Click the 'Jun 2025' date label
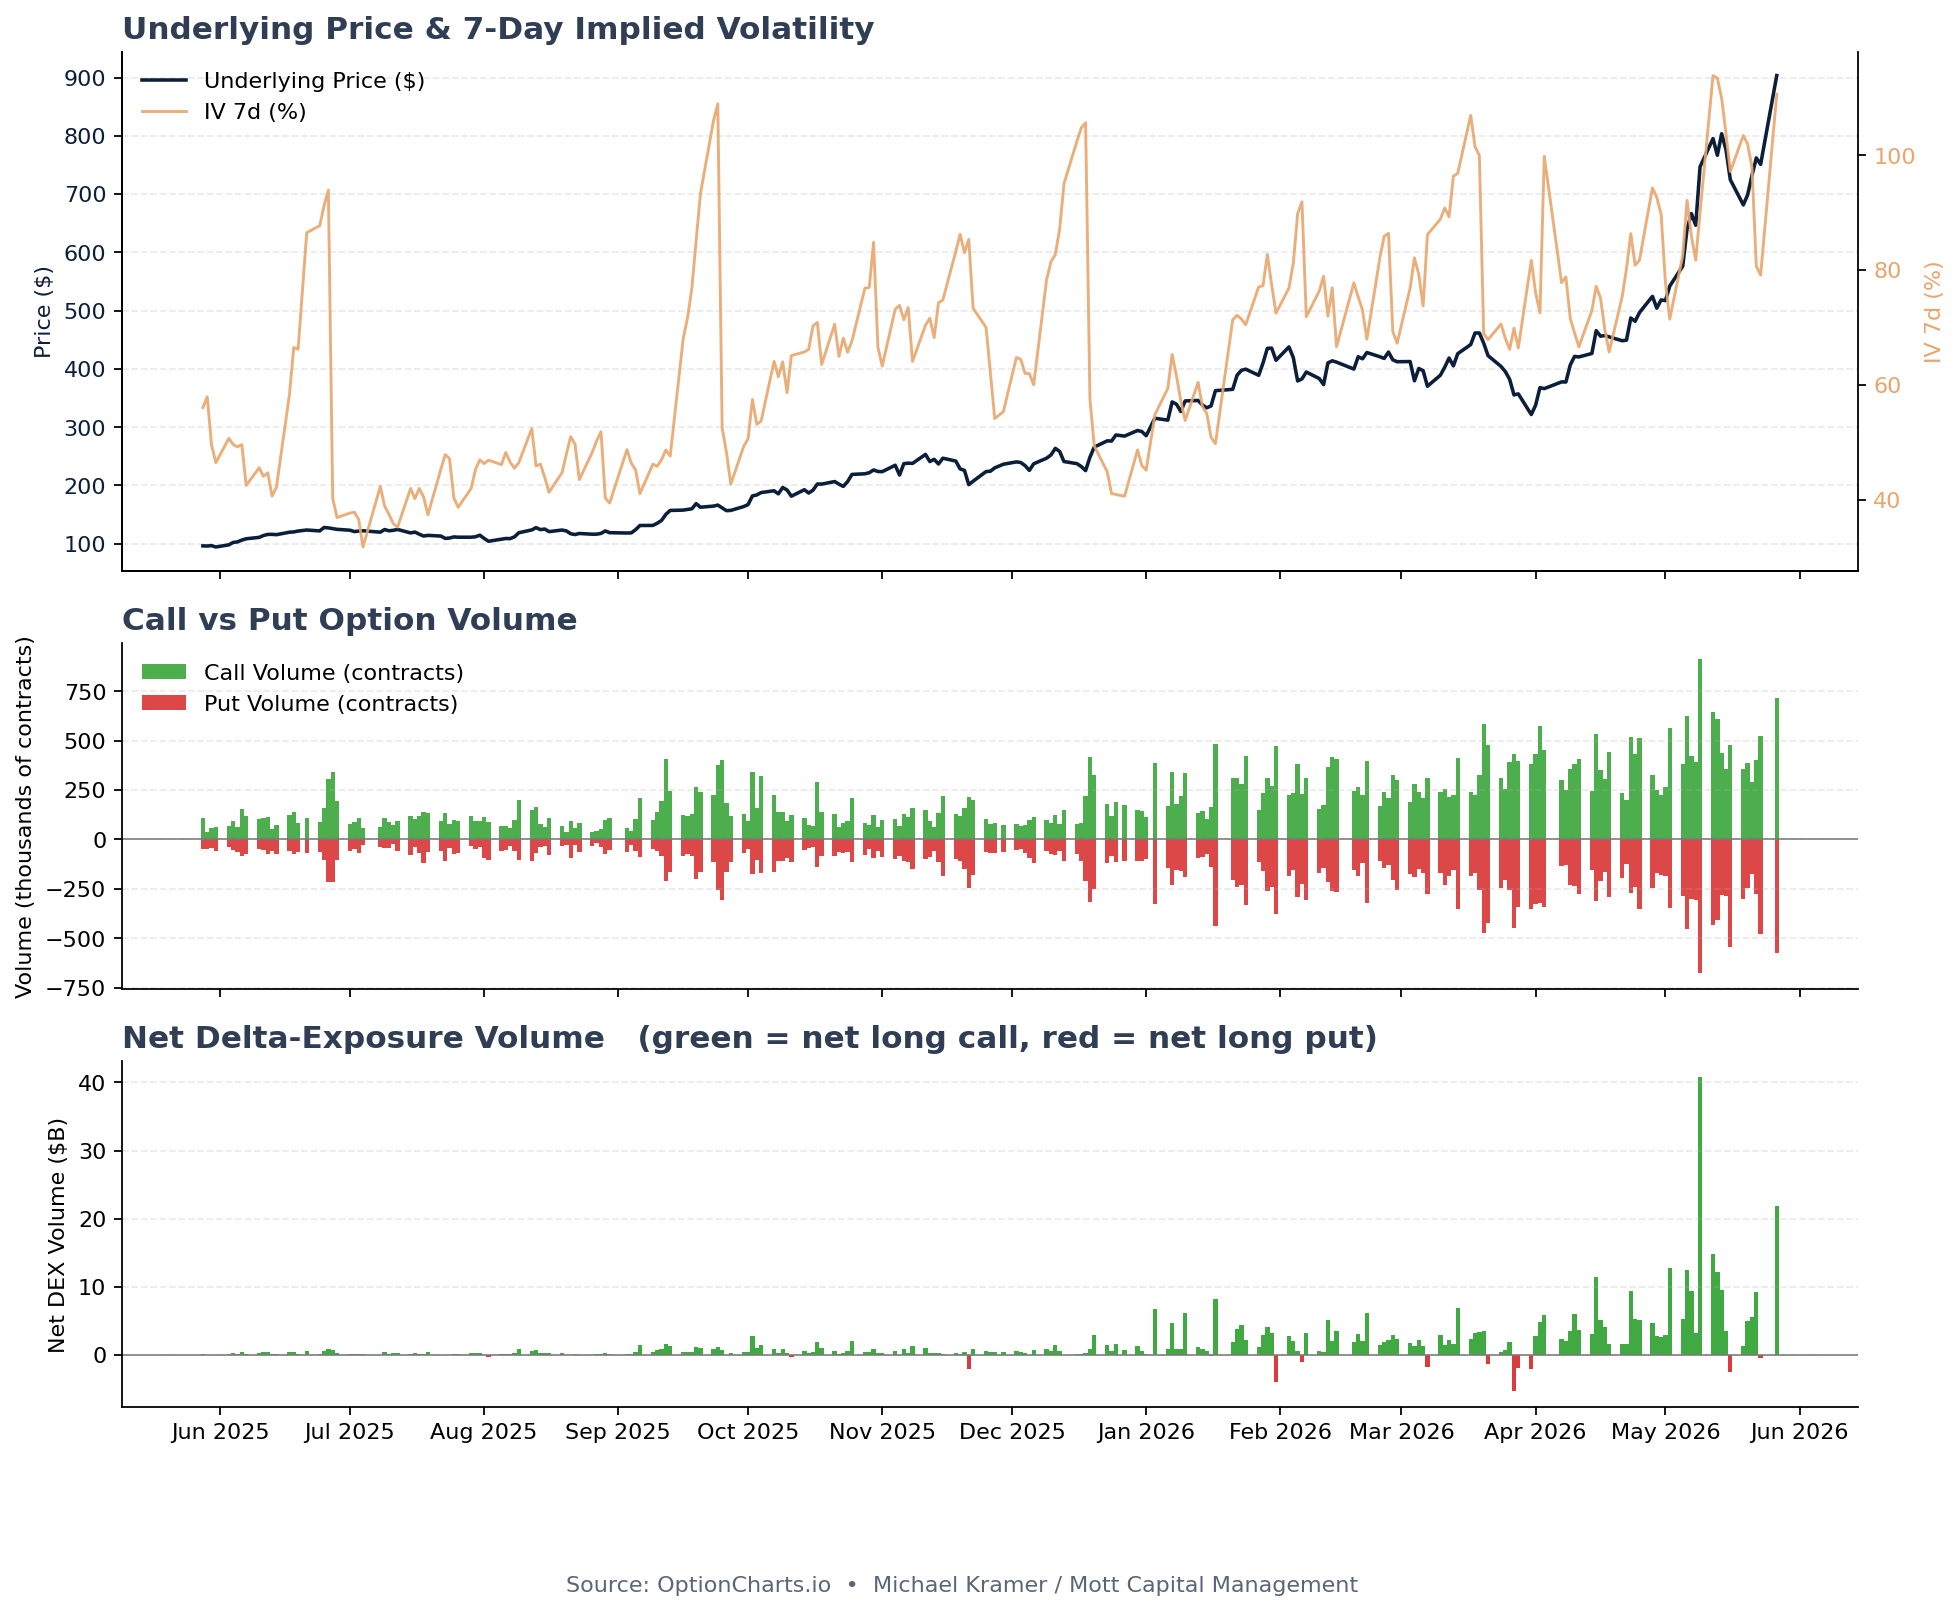Viewport: 1960px width, 1612px height. pyautogui.click(x=220, y=1432)
